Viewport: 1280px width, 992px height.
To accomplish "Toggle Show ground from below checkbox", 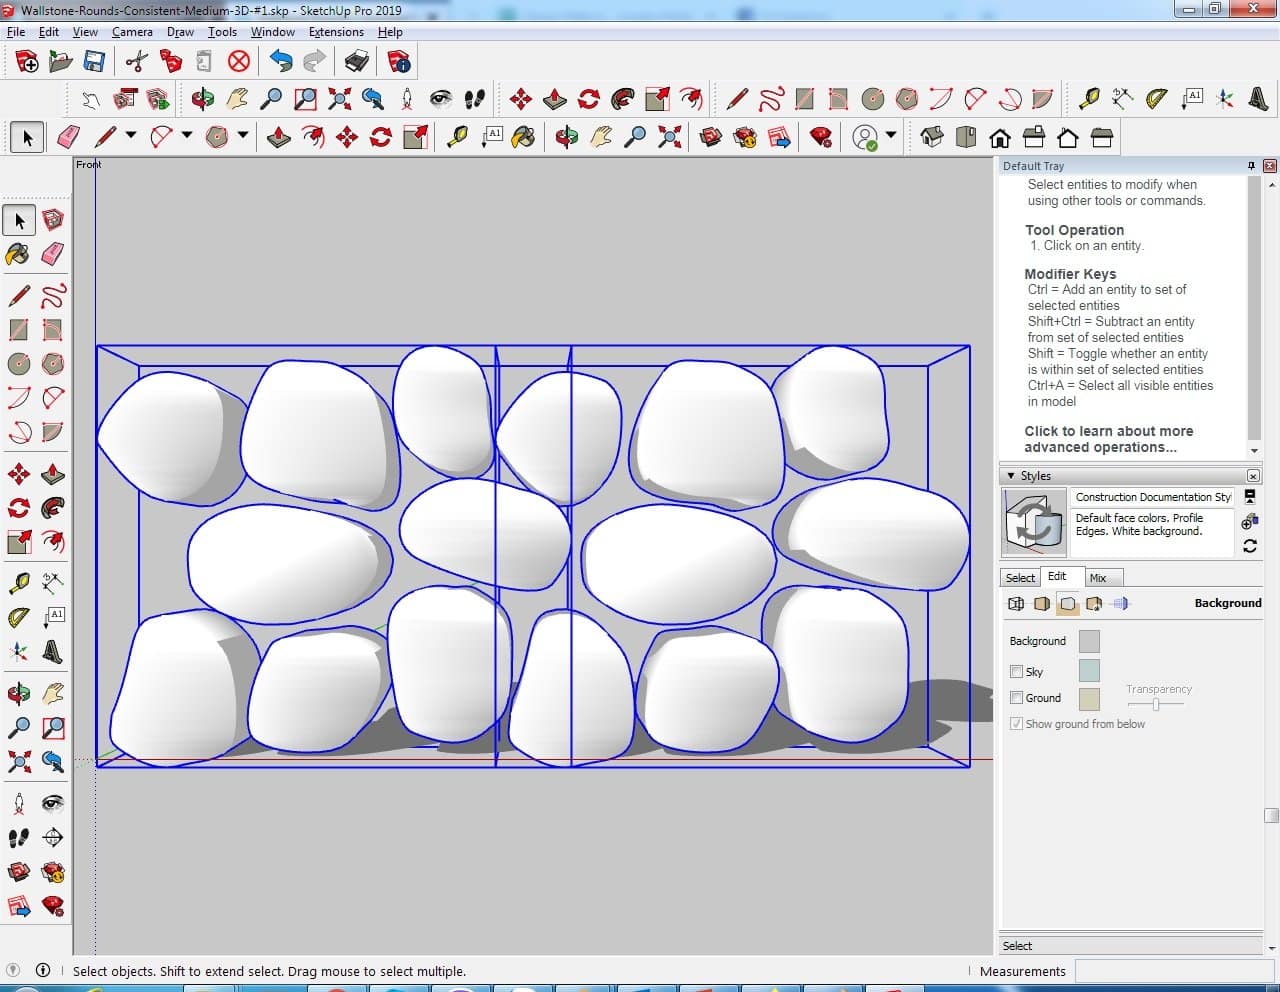I will 1017,724.
